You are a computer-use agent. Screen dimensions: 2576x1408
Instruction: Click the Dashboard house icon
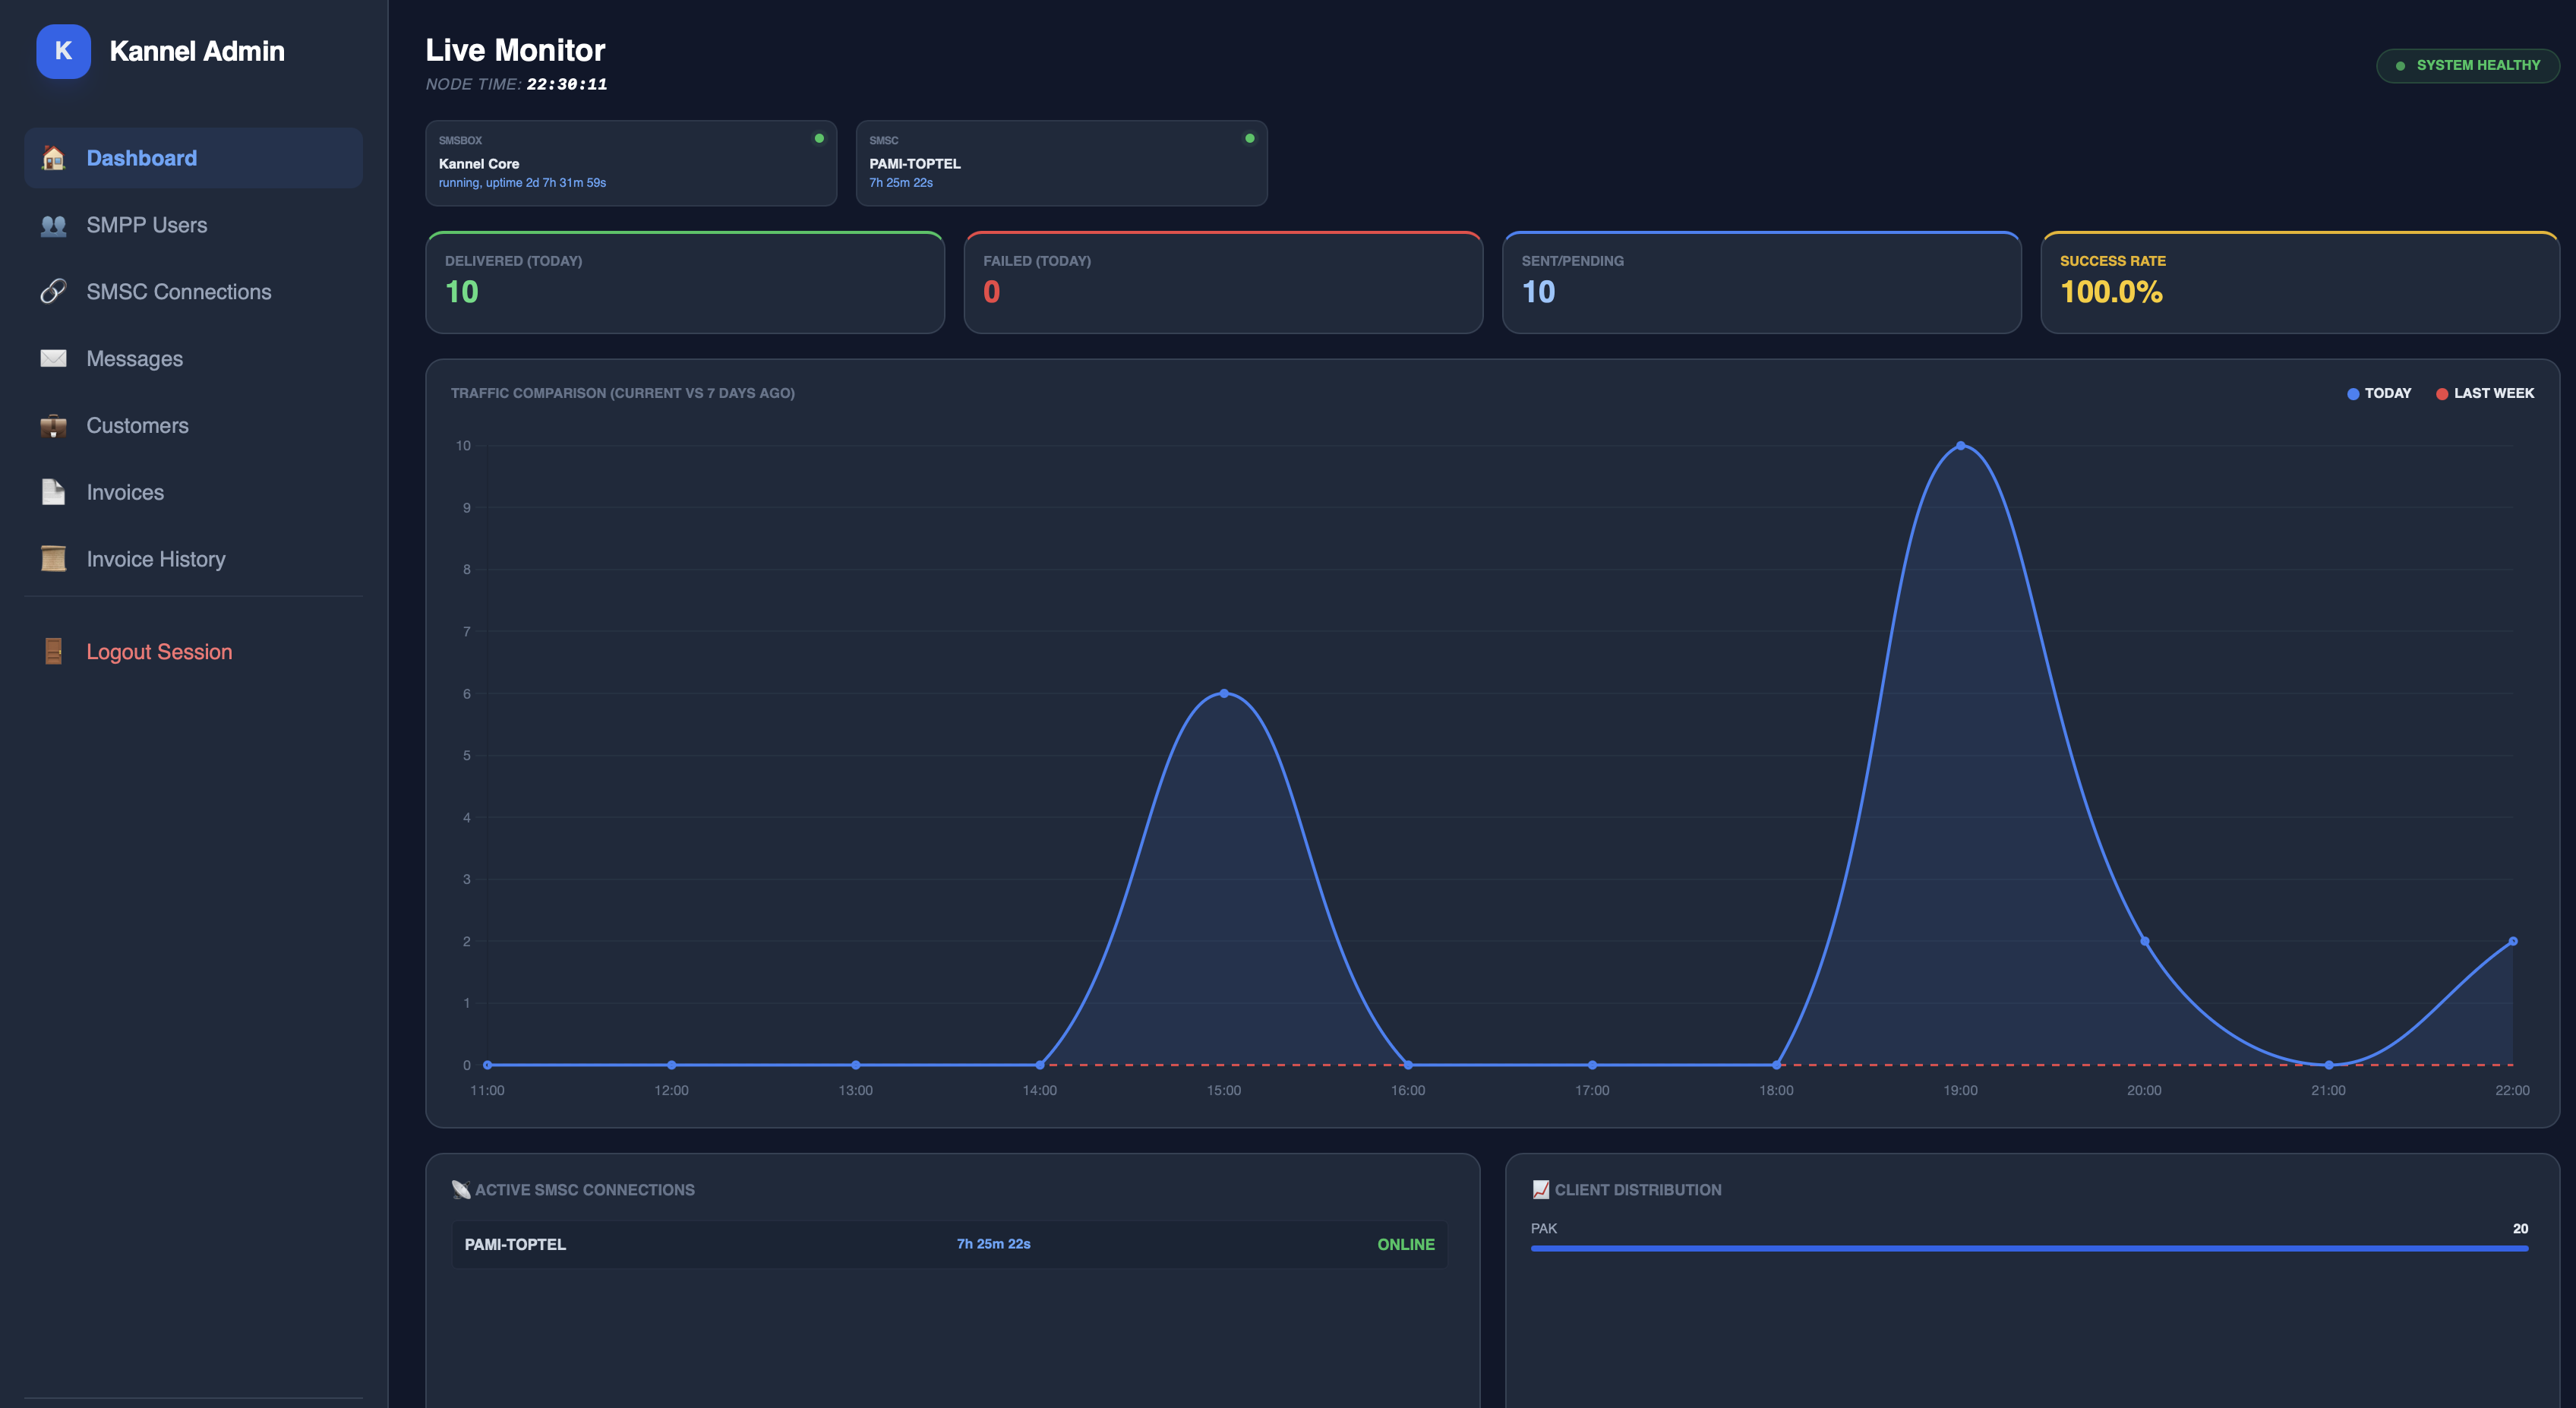(x=53, y=158)
